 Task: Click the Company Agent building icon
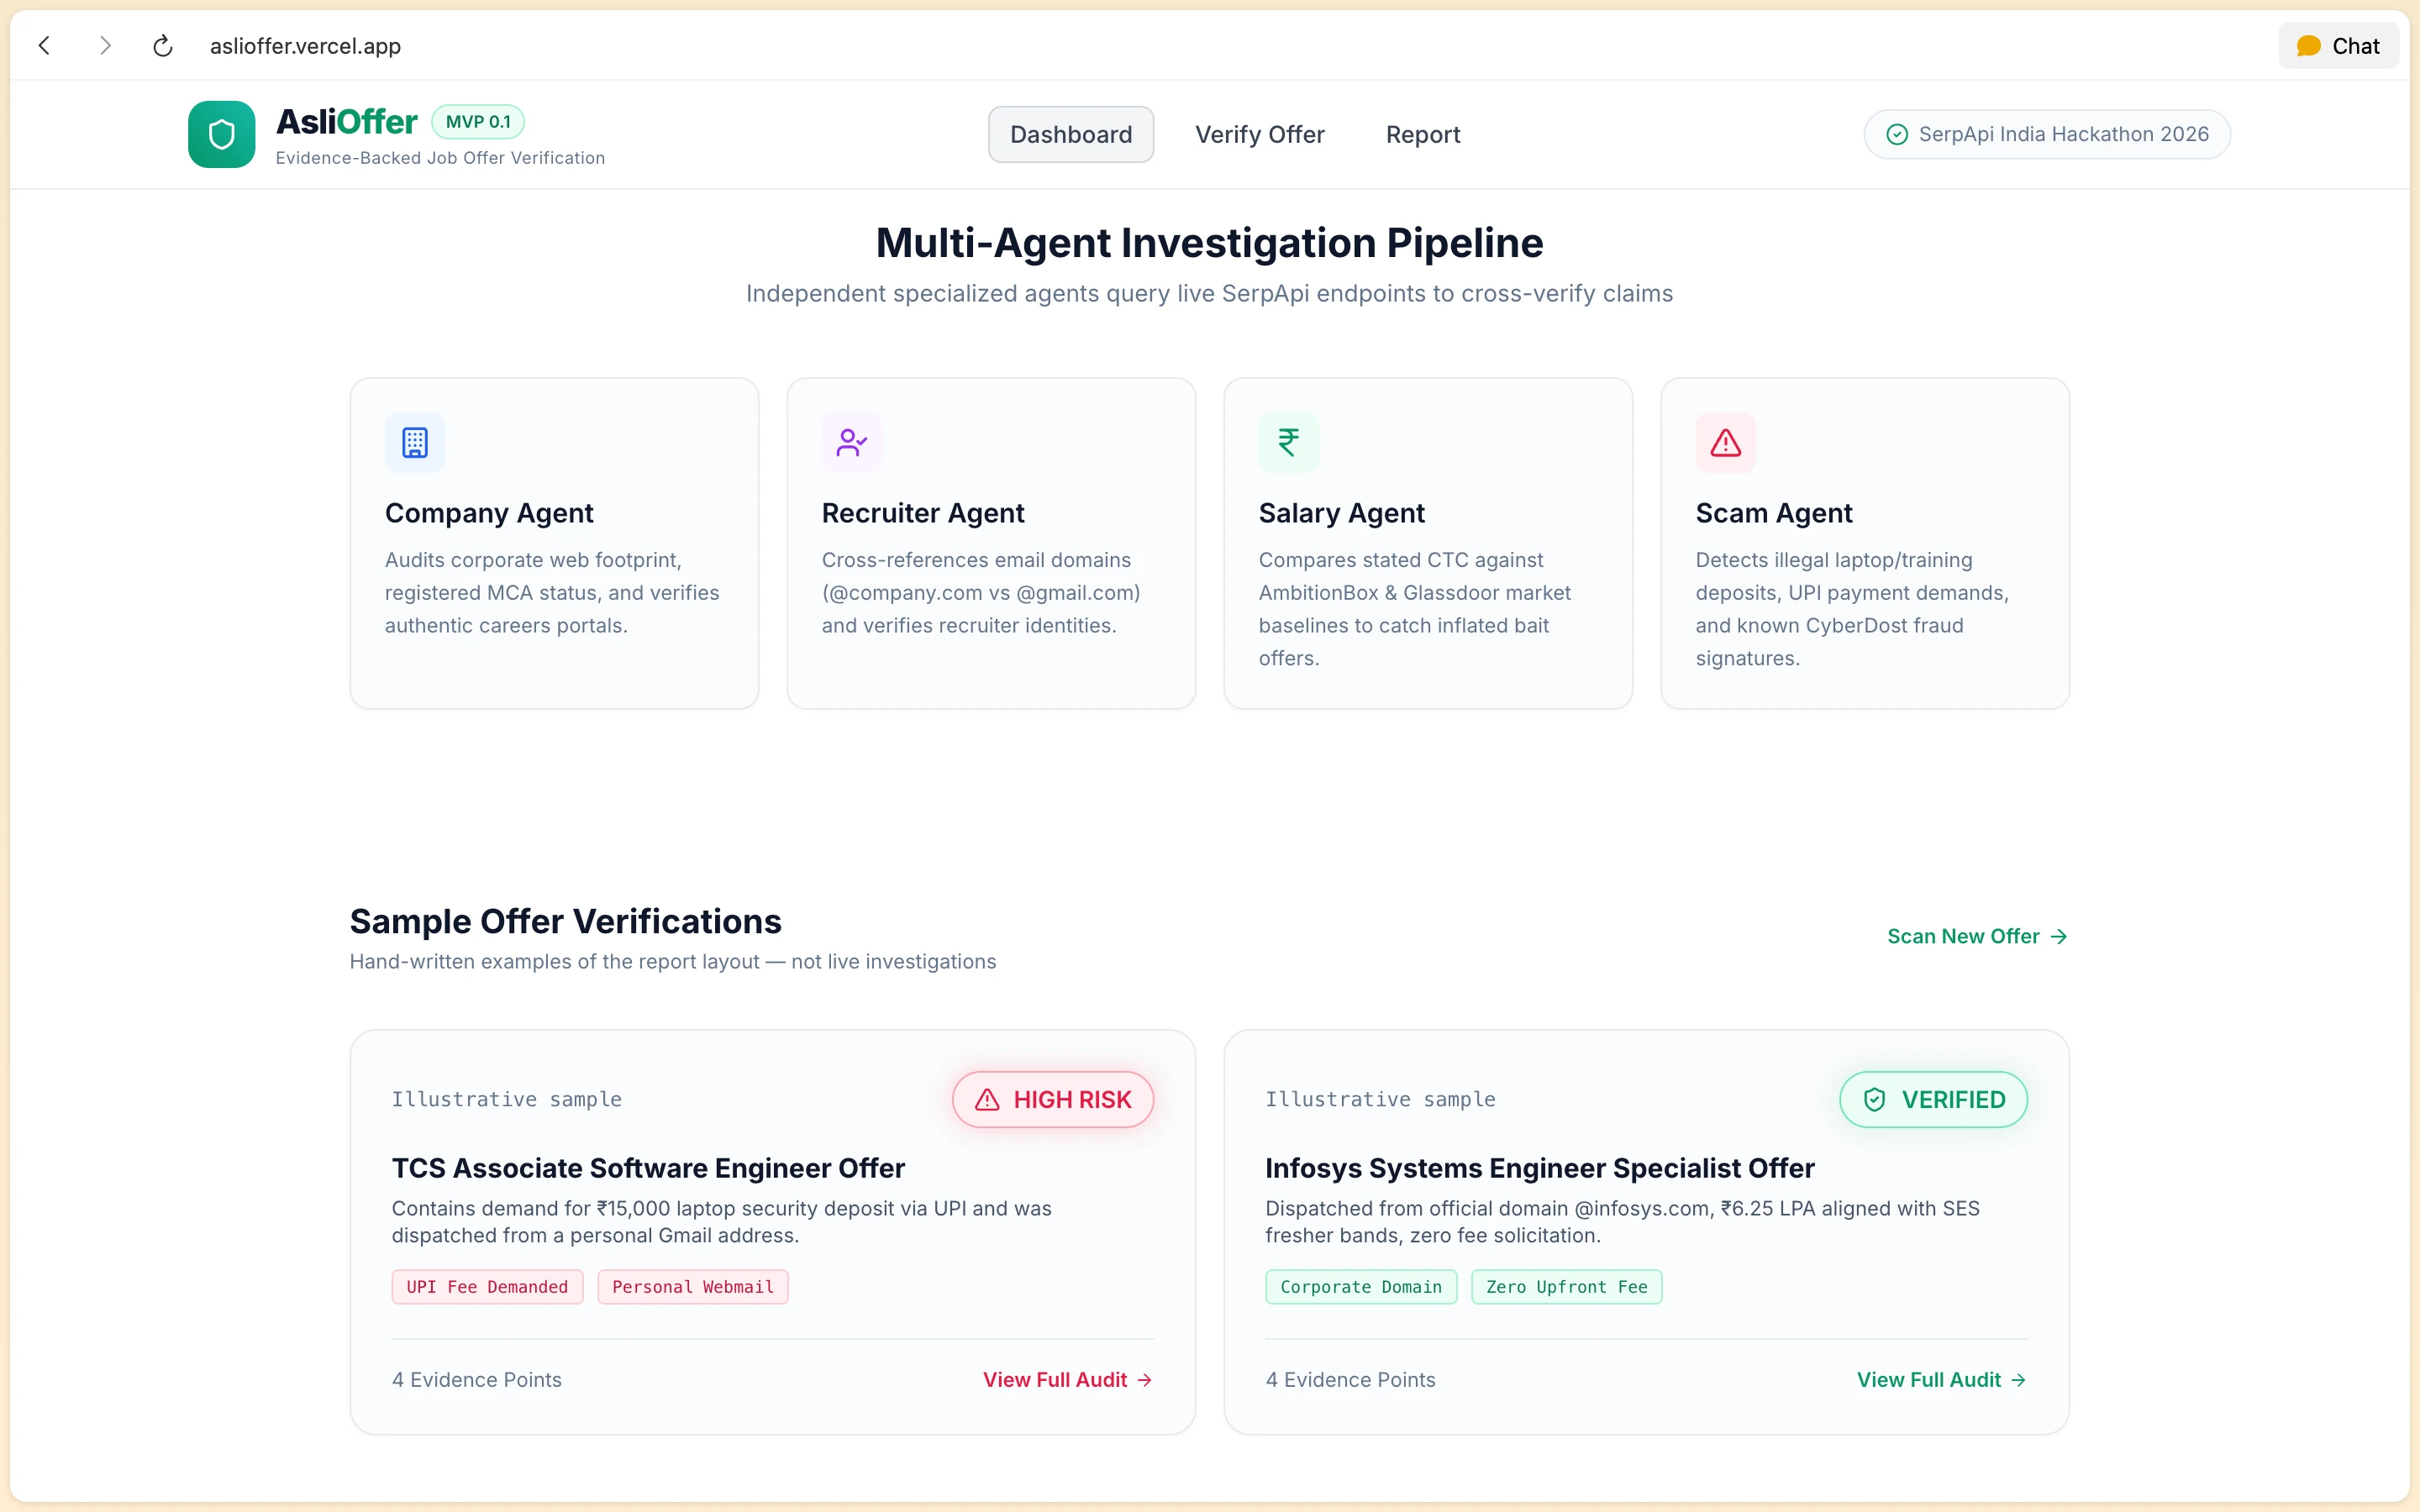pos(415,442)
